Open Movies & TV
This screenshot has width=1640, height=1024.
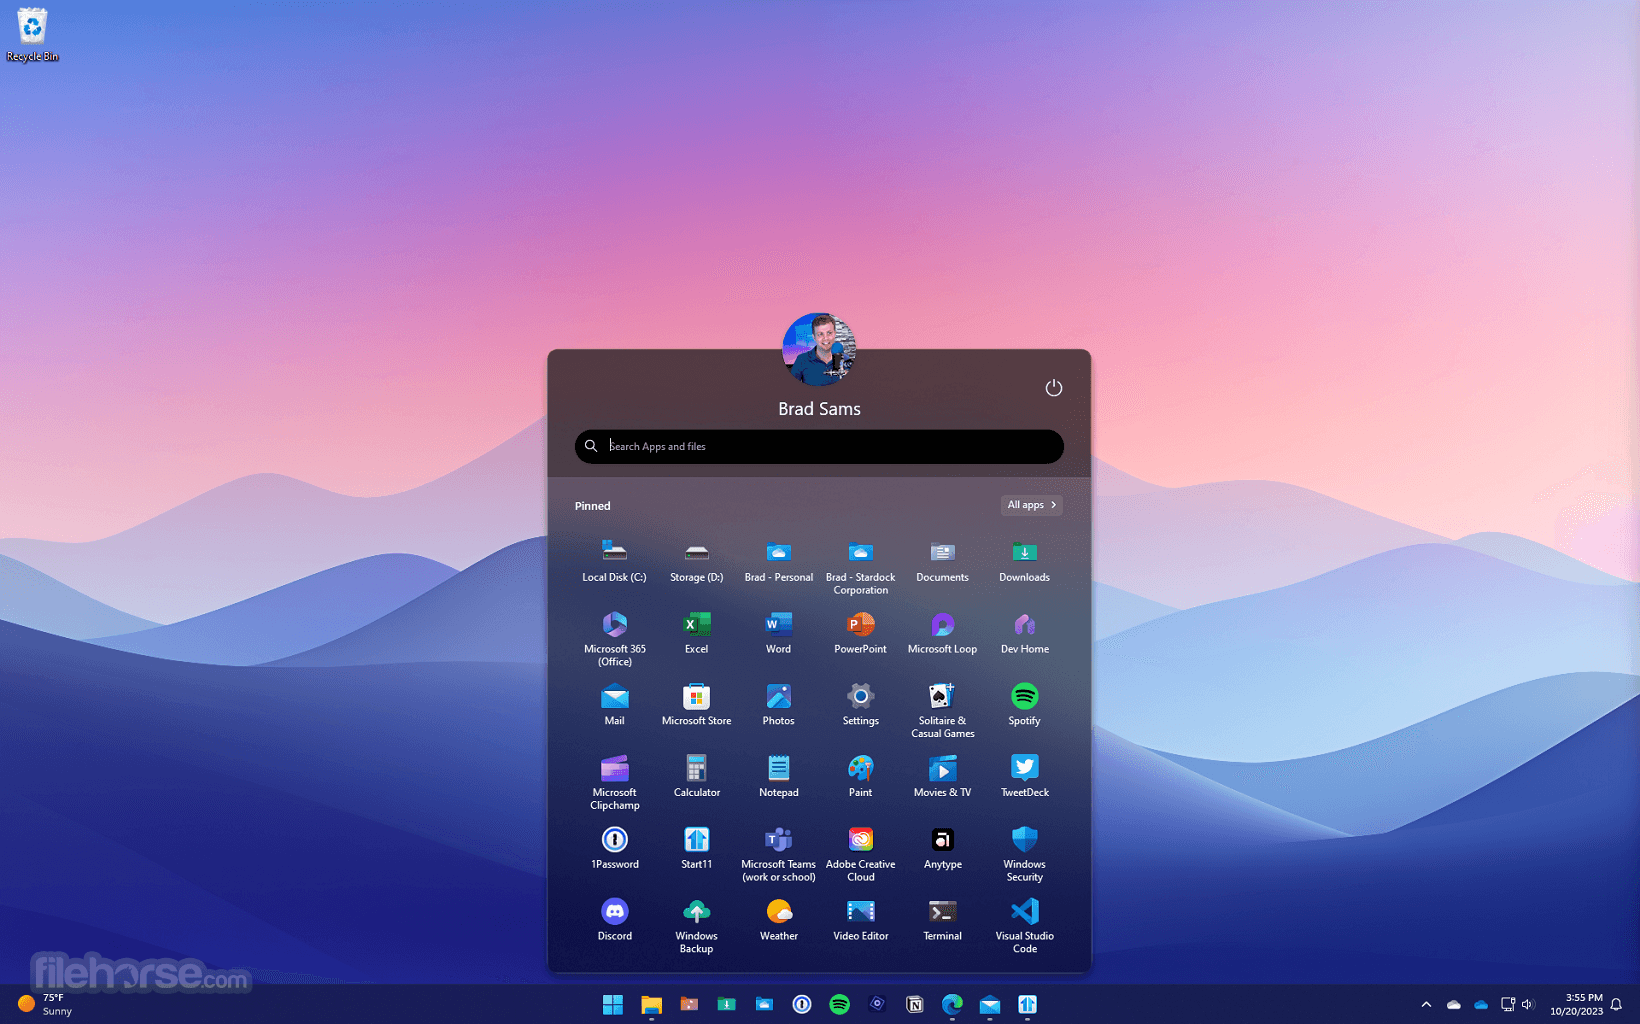[942, 777]
